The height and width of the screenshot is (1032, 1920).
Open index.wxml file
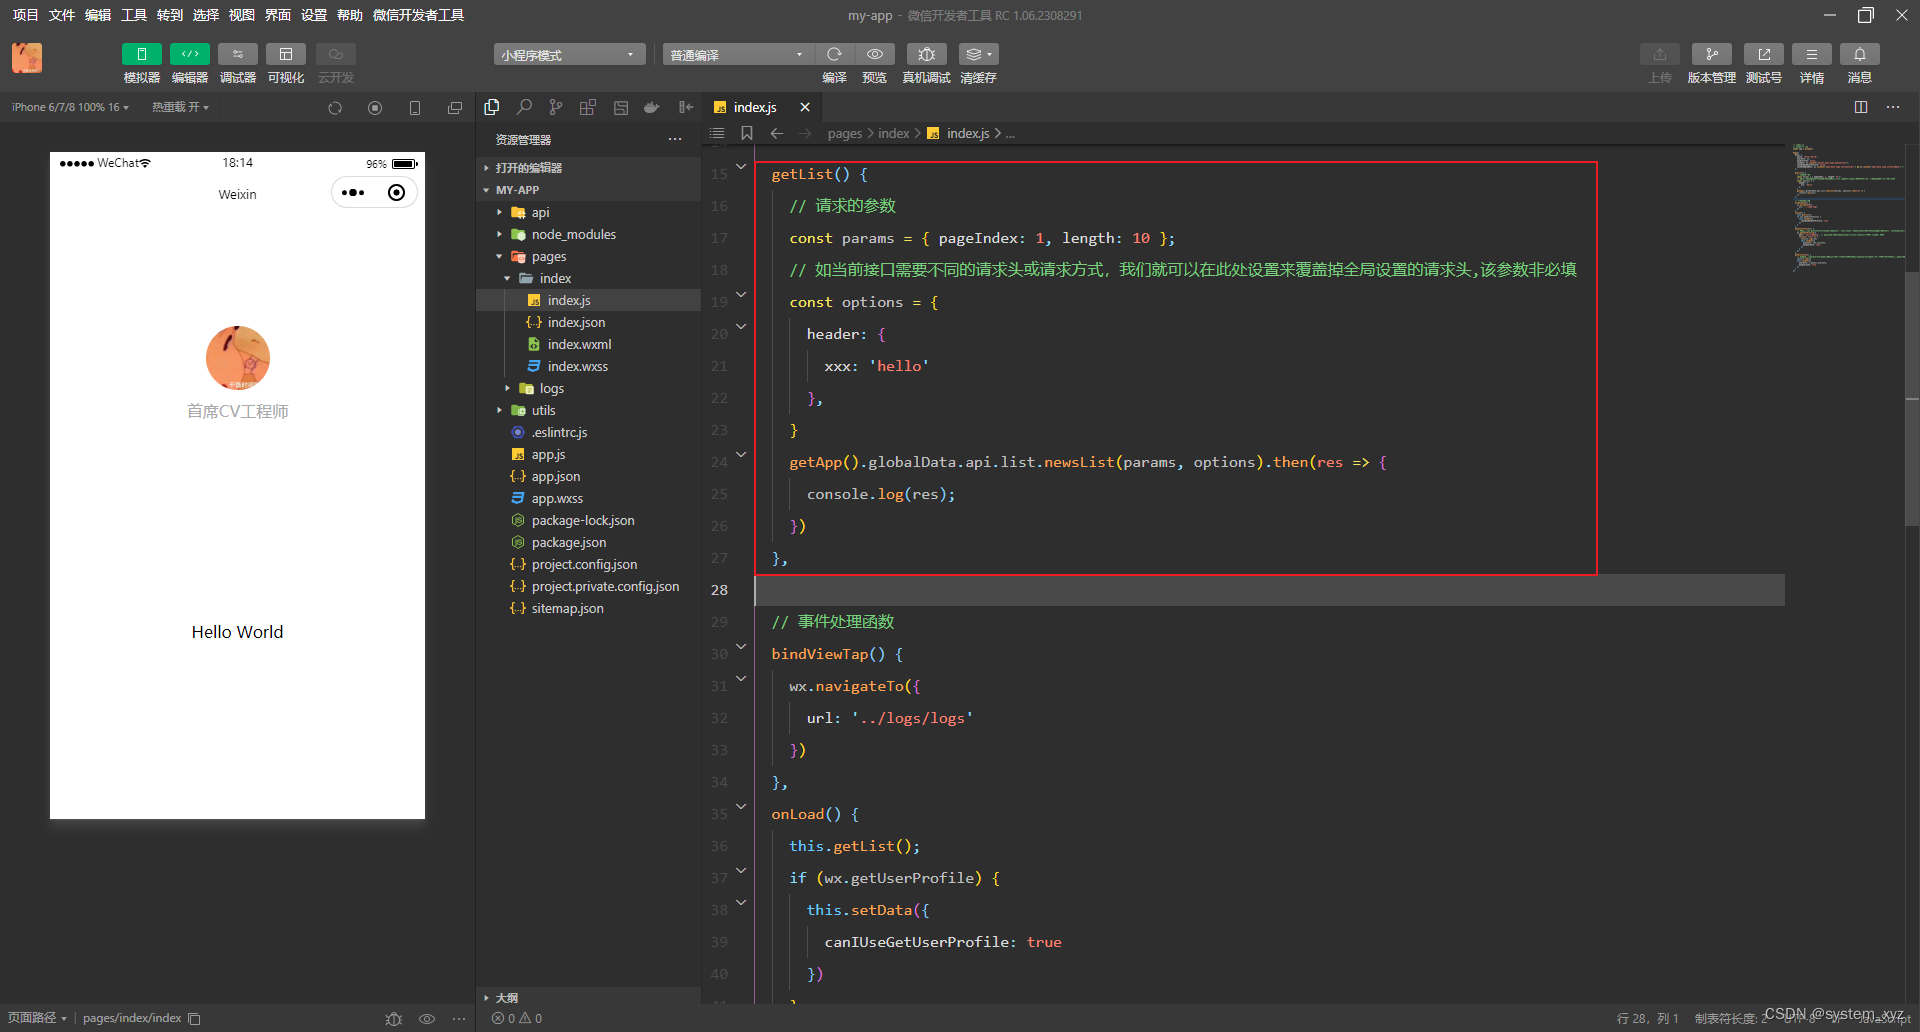[589, 344]
